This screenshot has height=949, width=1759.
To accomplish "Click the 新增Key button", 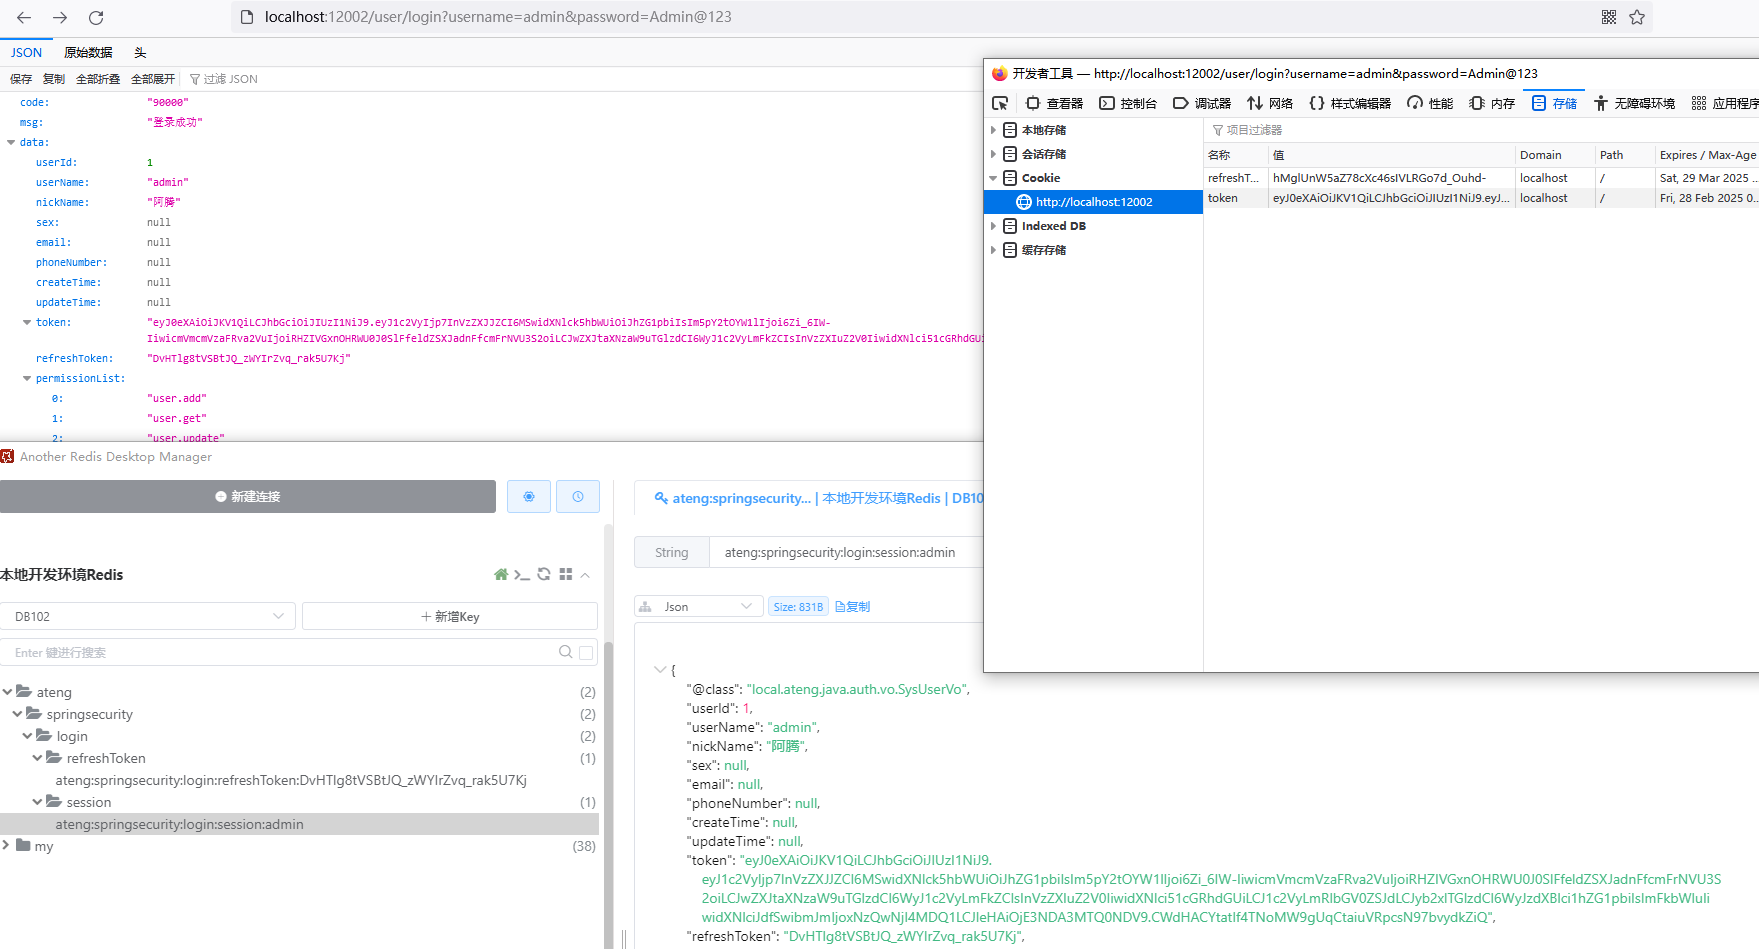I will 450,616.
